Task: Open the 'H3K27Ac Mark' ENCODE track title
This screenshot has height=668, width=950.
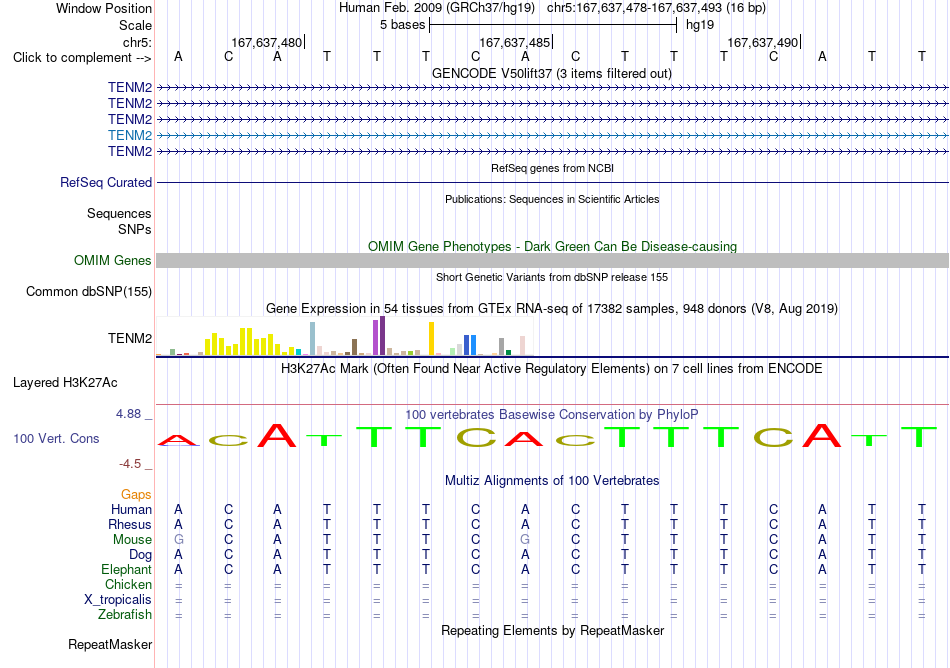Action: (x=552, y=369)
